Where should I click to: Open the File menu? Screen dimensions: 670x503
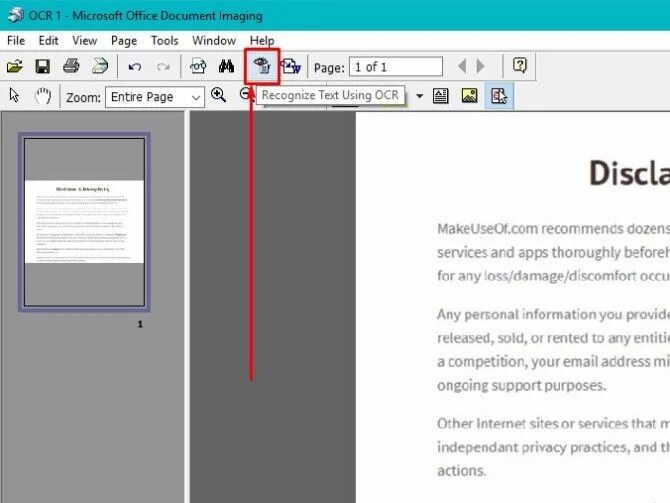click(x=16, y=41)
